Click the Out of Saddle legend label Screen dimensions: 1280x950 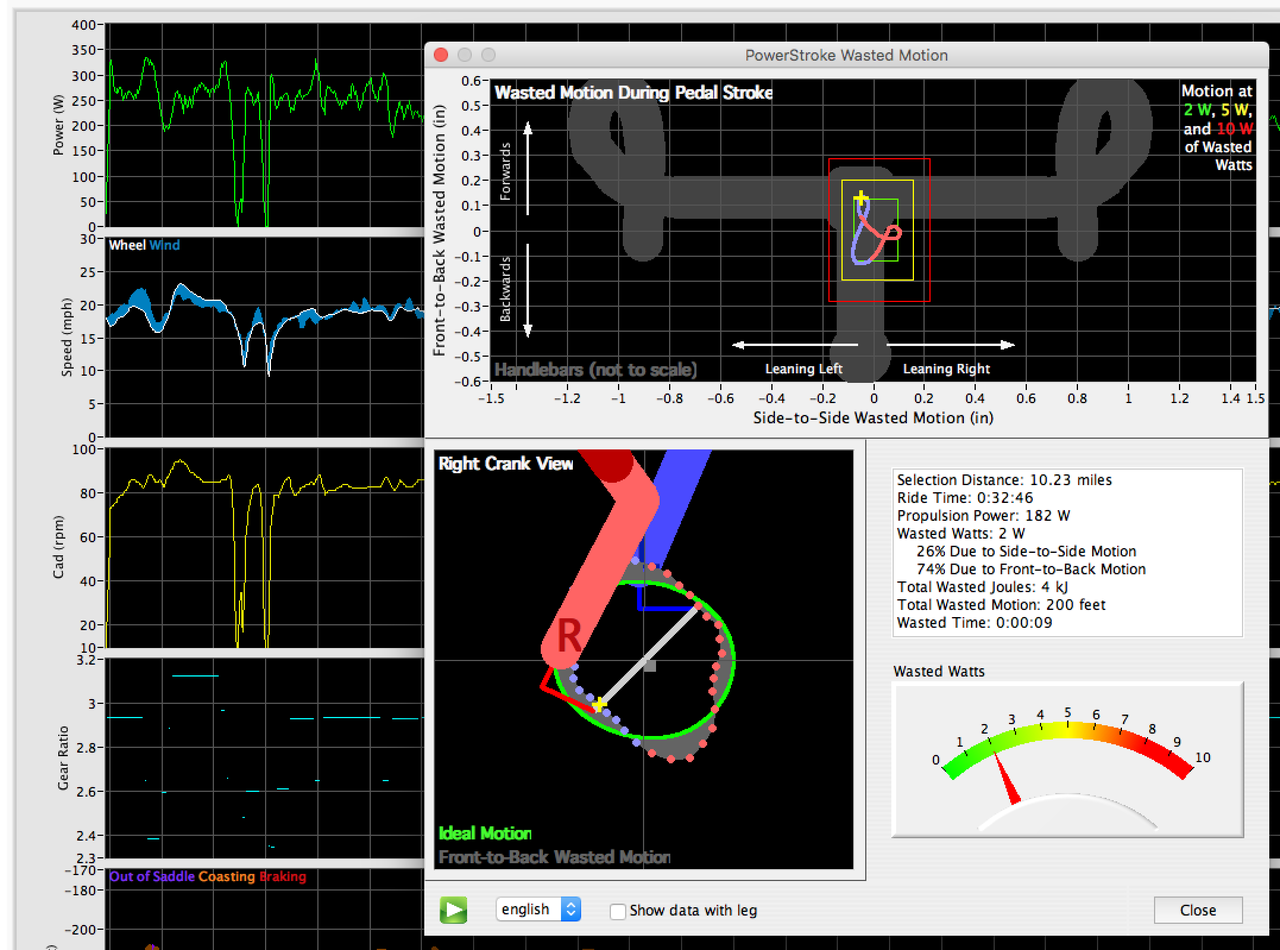point(152,877)
